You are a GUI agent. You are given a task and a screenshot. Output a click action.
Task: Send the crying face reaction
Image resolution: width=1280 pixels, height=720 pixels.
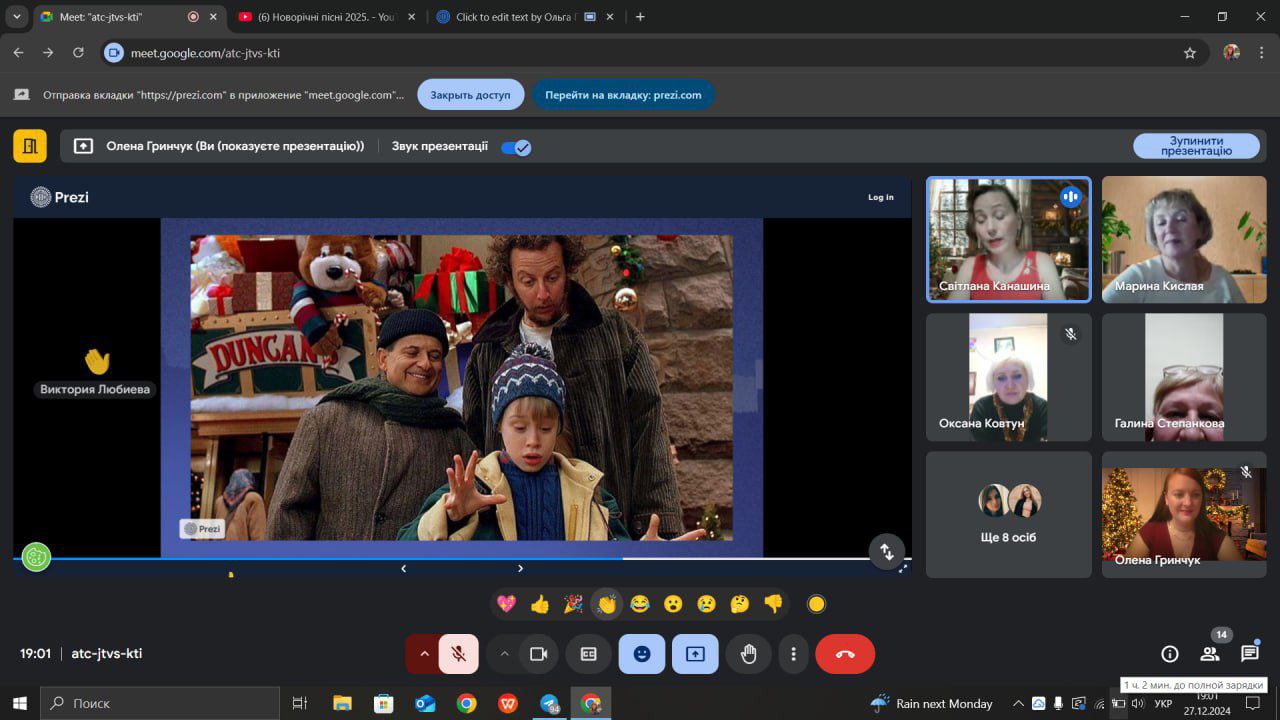[x=706, y=604]
